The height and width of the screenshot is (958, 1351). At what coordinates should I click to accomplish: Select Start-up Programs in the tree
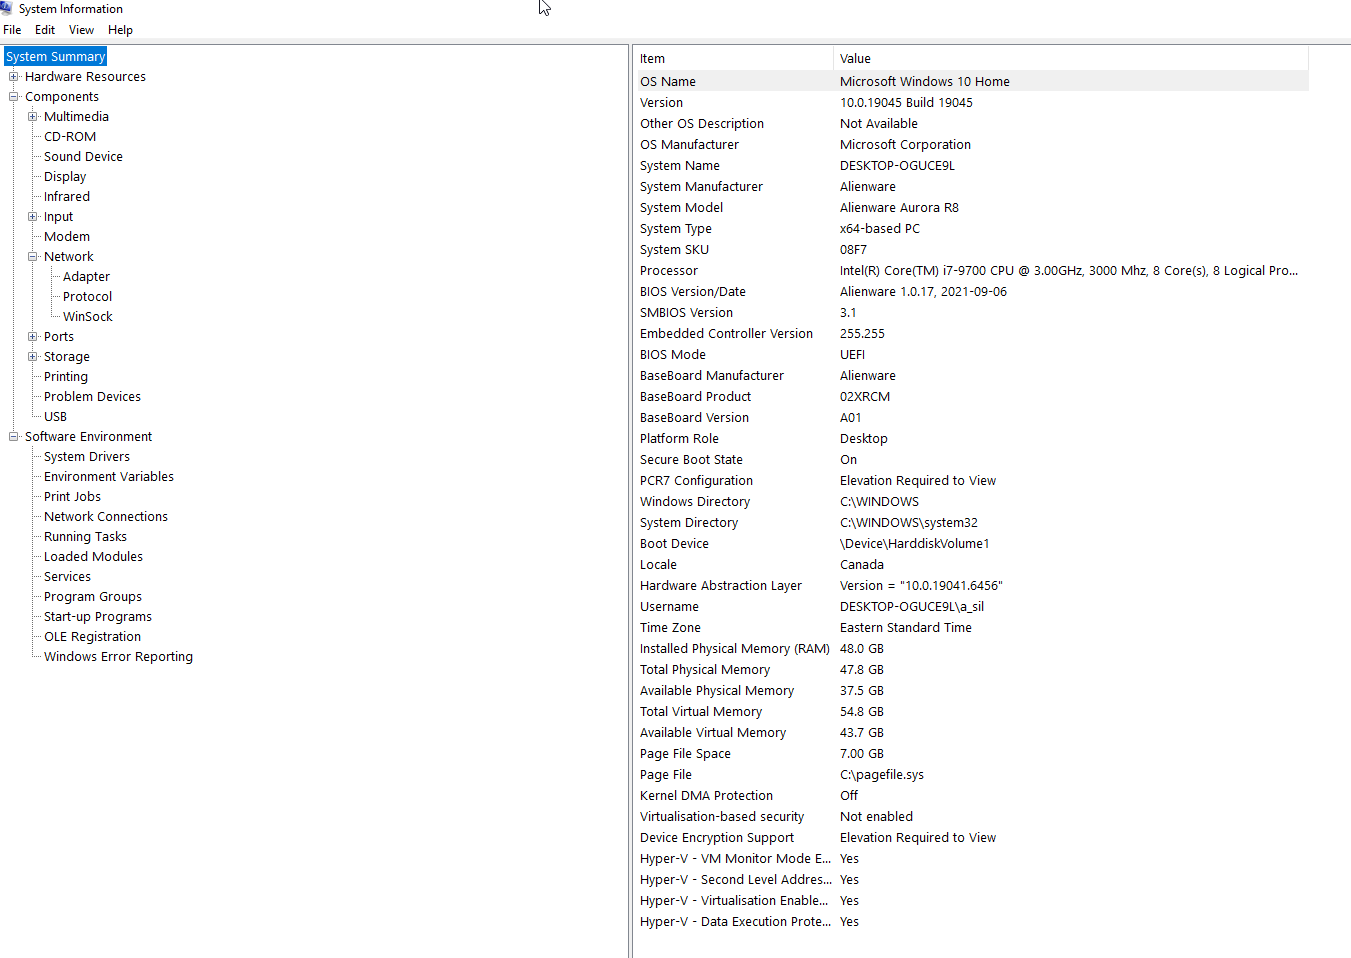[x=98, y=617]
